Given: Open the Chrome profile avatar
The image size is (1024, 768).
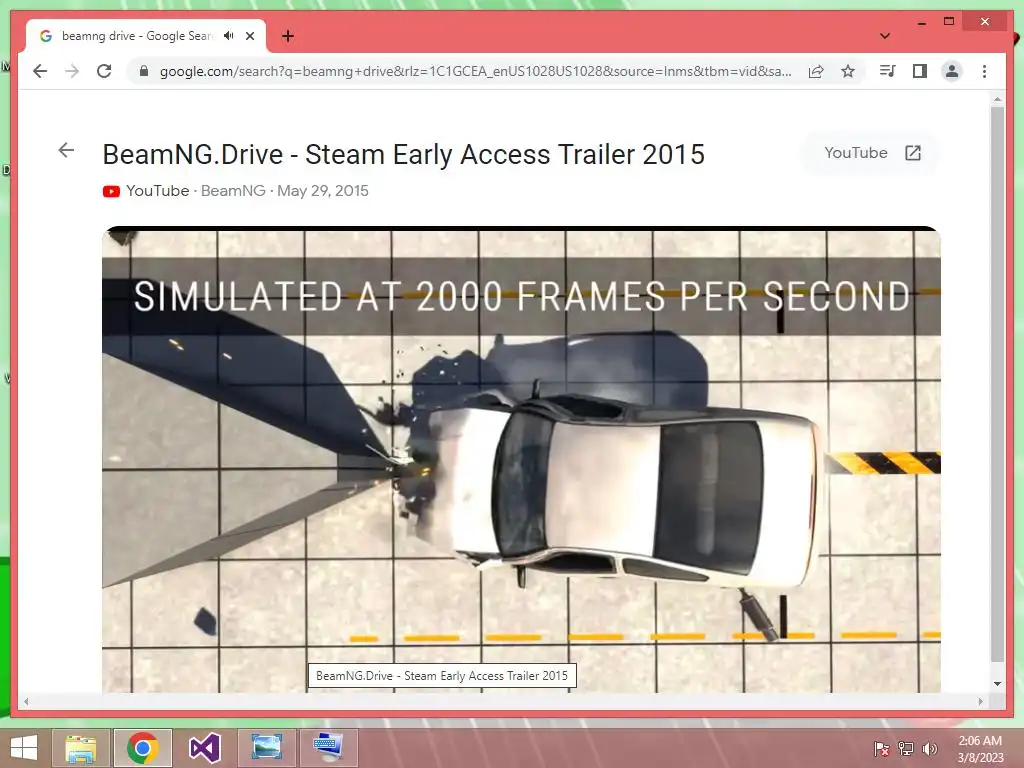Looking at the screenshot, I should point(952,71).
